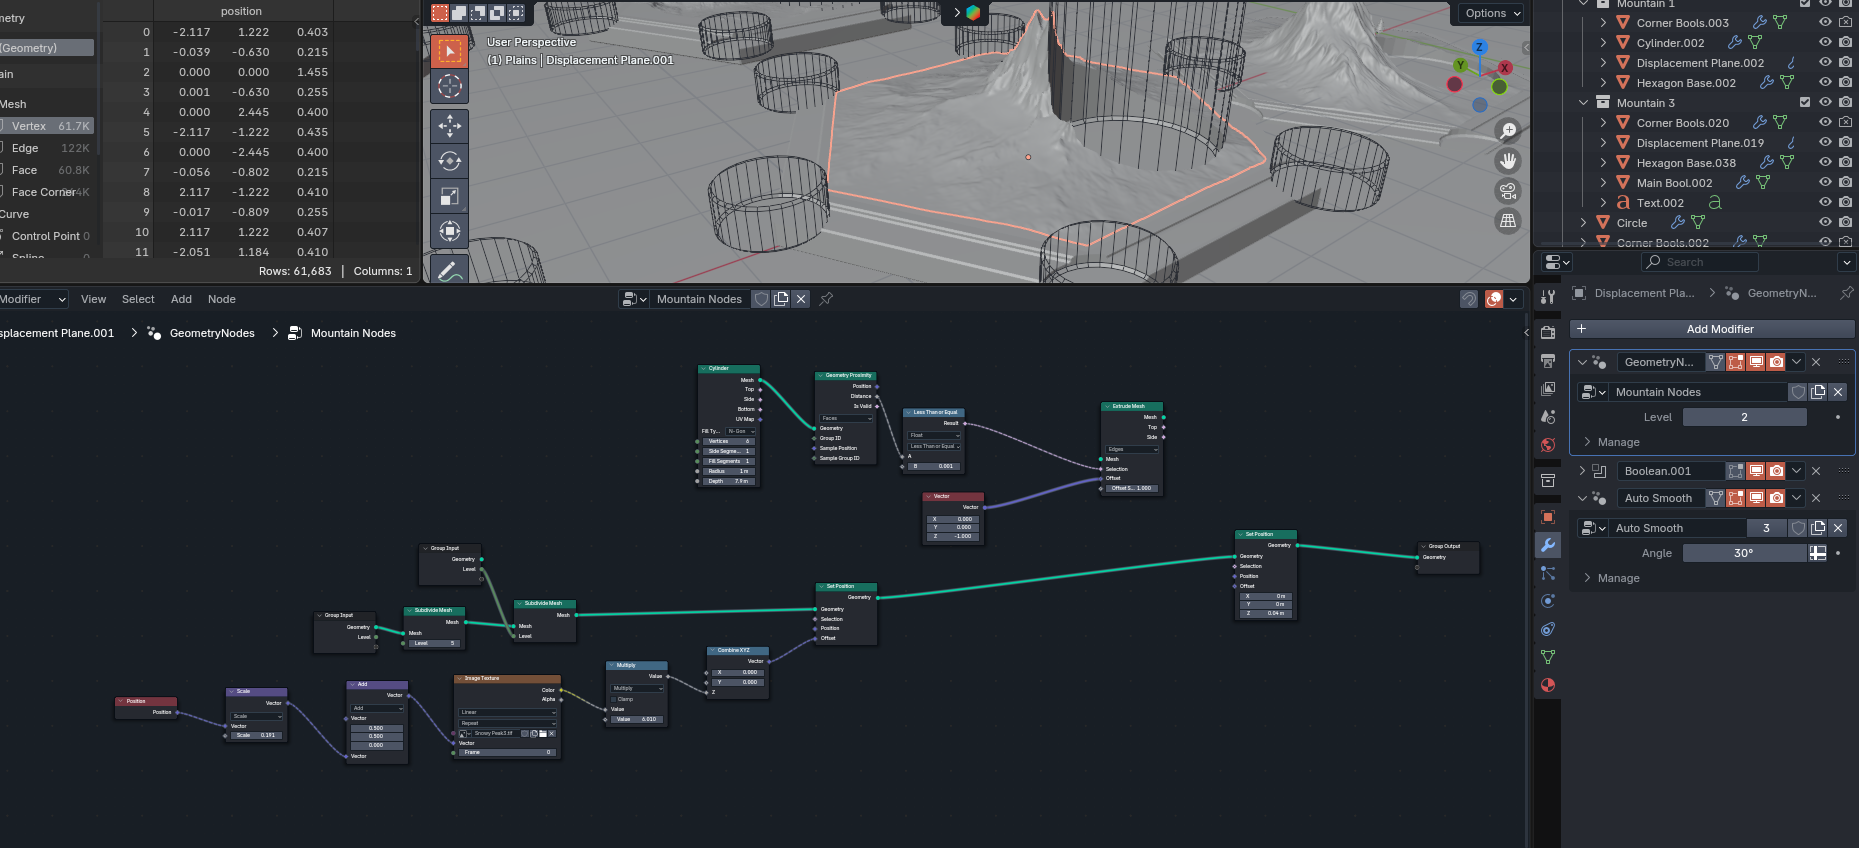Collapse the Mountain 3 collection

point(1583,102)
